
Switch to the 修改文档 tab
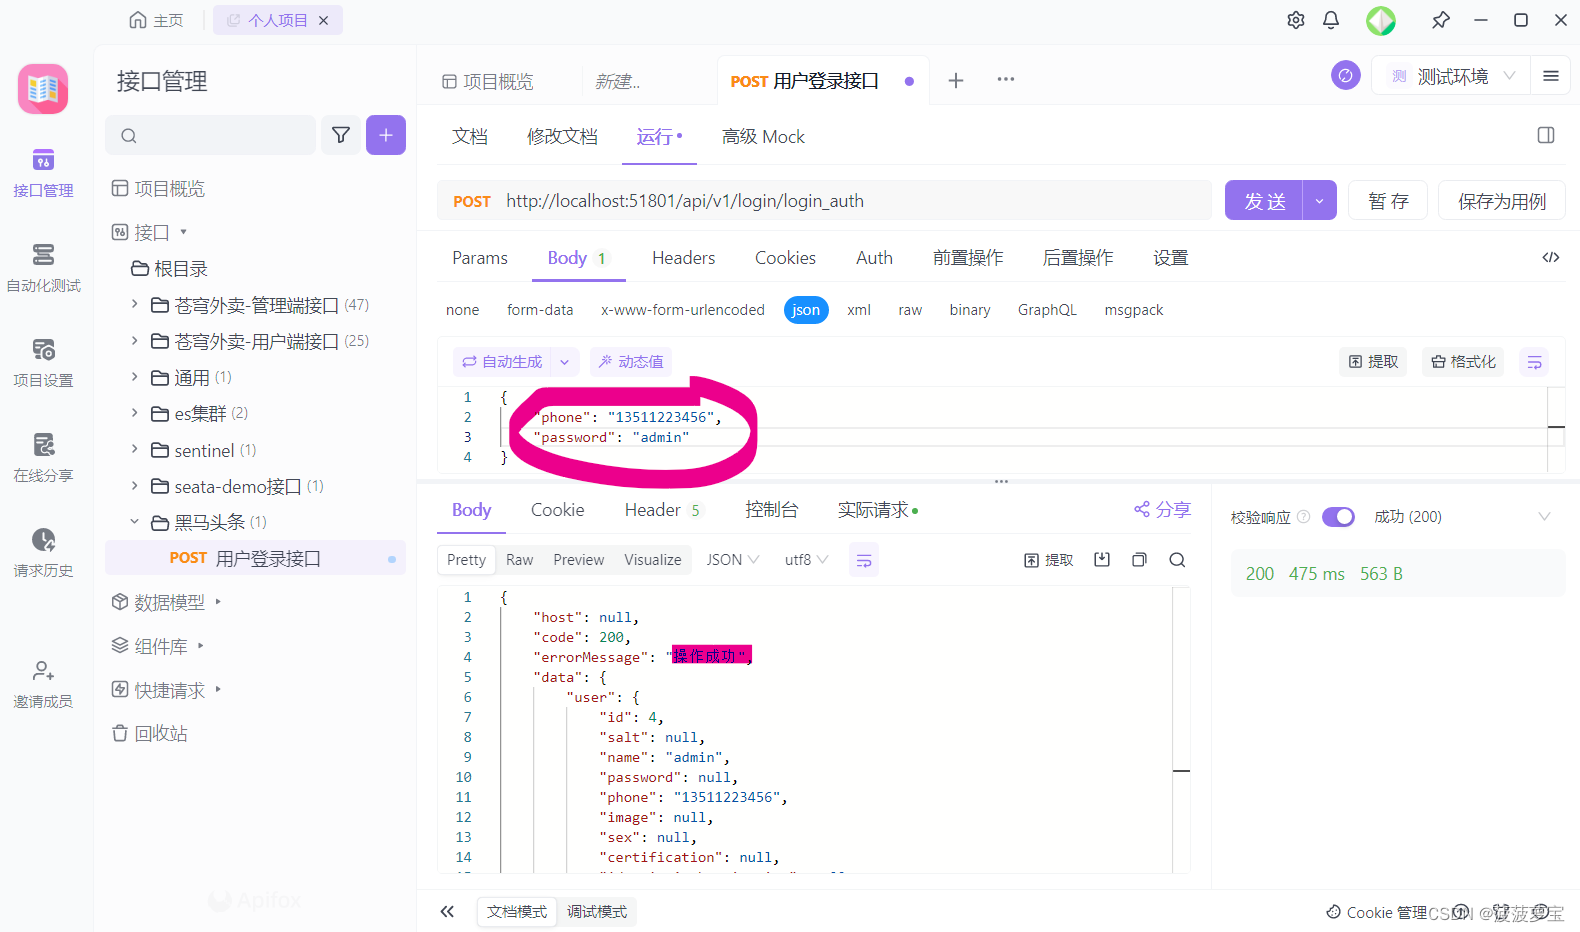point(563,136)
